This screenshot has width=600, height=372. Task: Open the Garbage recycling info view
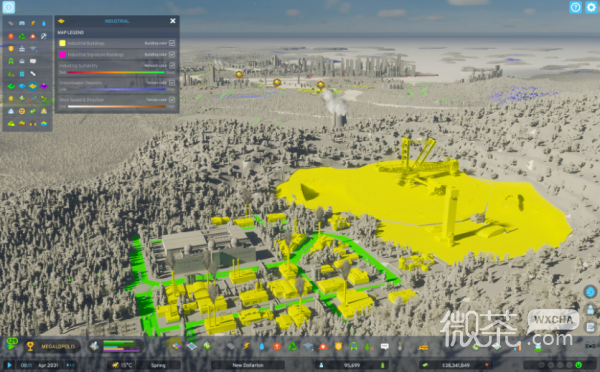(22, 36)
